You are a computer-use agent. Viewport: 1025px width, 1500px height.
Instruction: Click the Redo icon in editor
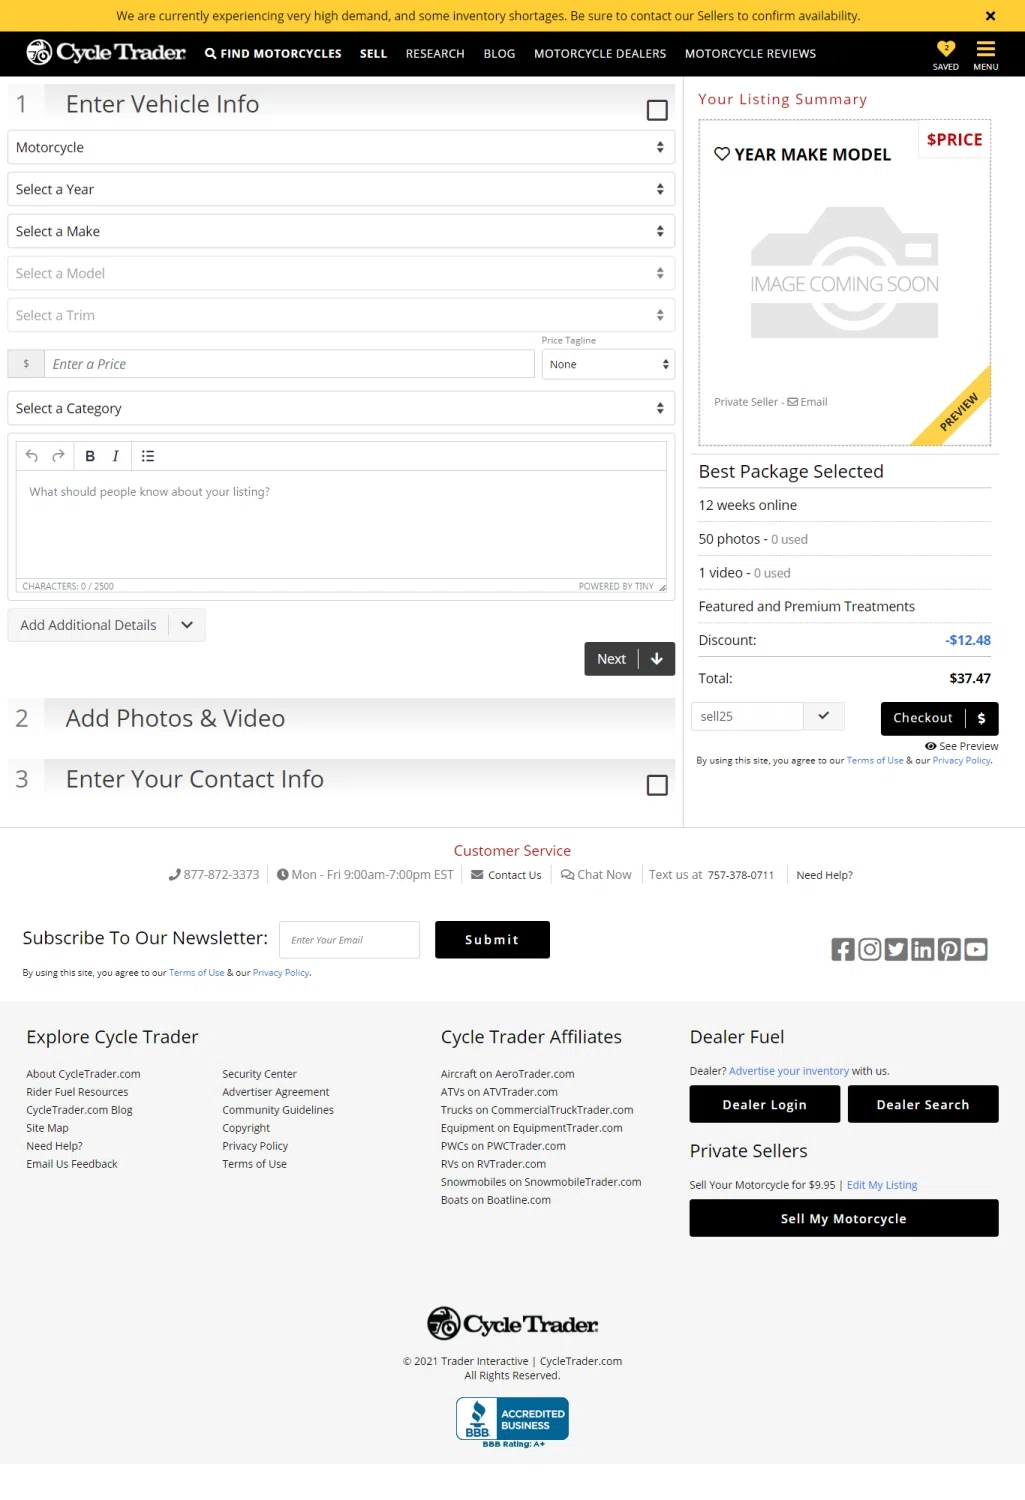(x=58, y=456)
